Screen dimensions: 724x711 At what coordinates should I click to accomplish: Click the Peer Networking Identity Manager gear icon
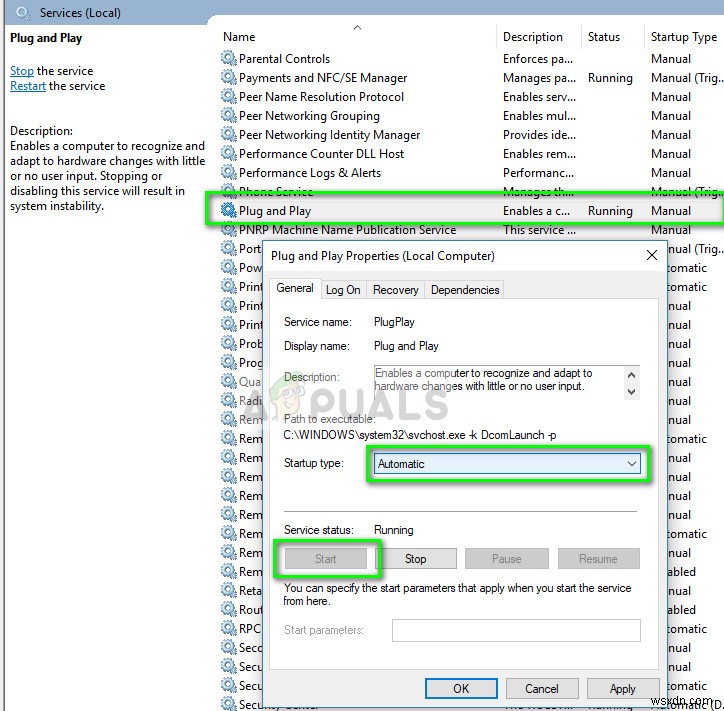pos(229,134)
